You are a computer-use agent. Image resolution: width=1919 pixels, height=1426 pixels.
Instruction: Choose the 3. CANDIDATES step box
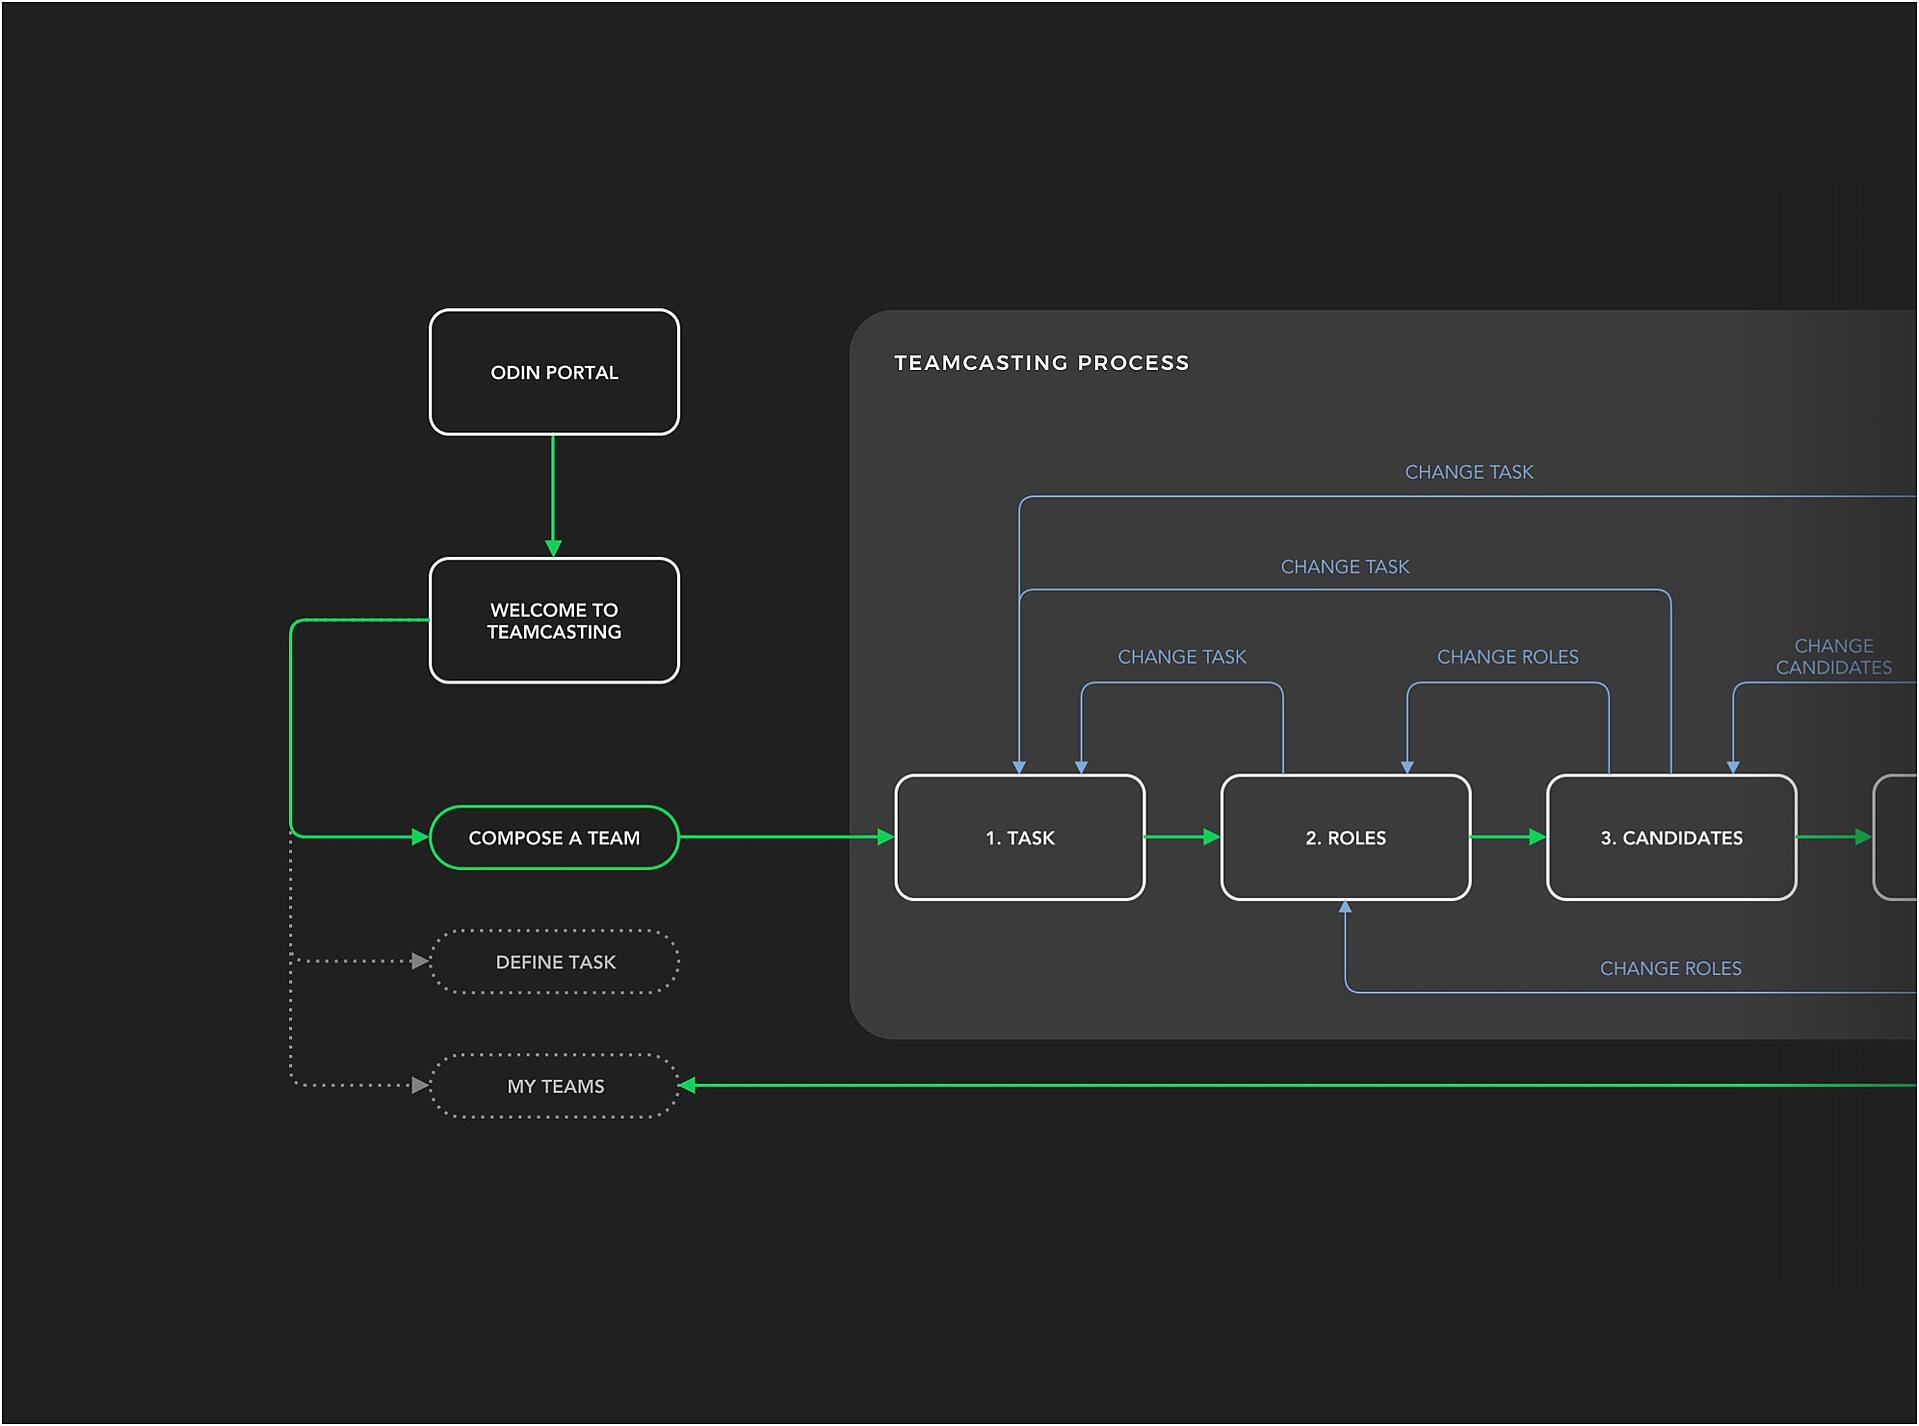pyautogui.click(x=1671, y=837)
